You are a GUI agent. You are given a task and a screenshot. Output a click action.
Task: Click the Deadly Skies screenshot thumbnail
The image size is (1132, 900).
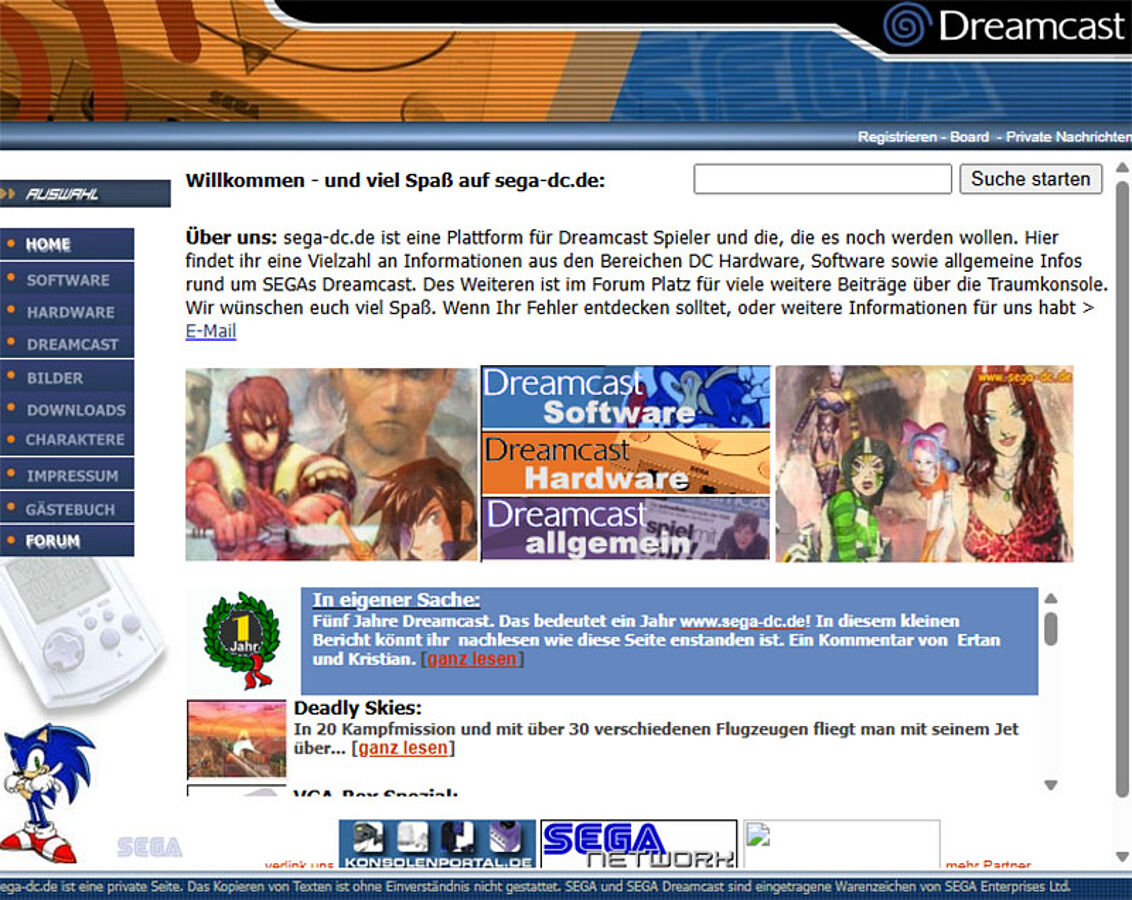click(x=237, y=738)
